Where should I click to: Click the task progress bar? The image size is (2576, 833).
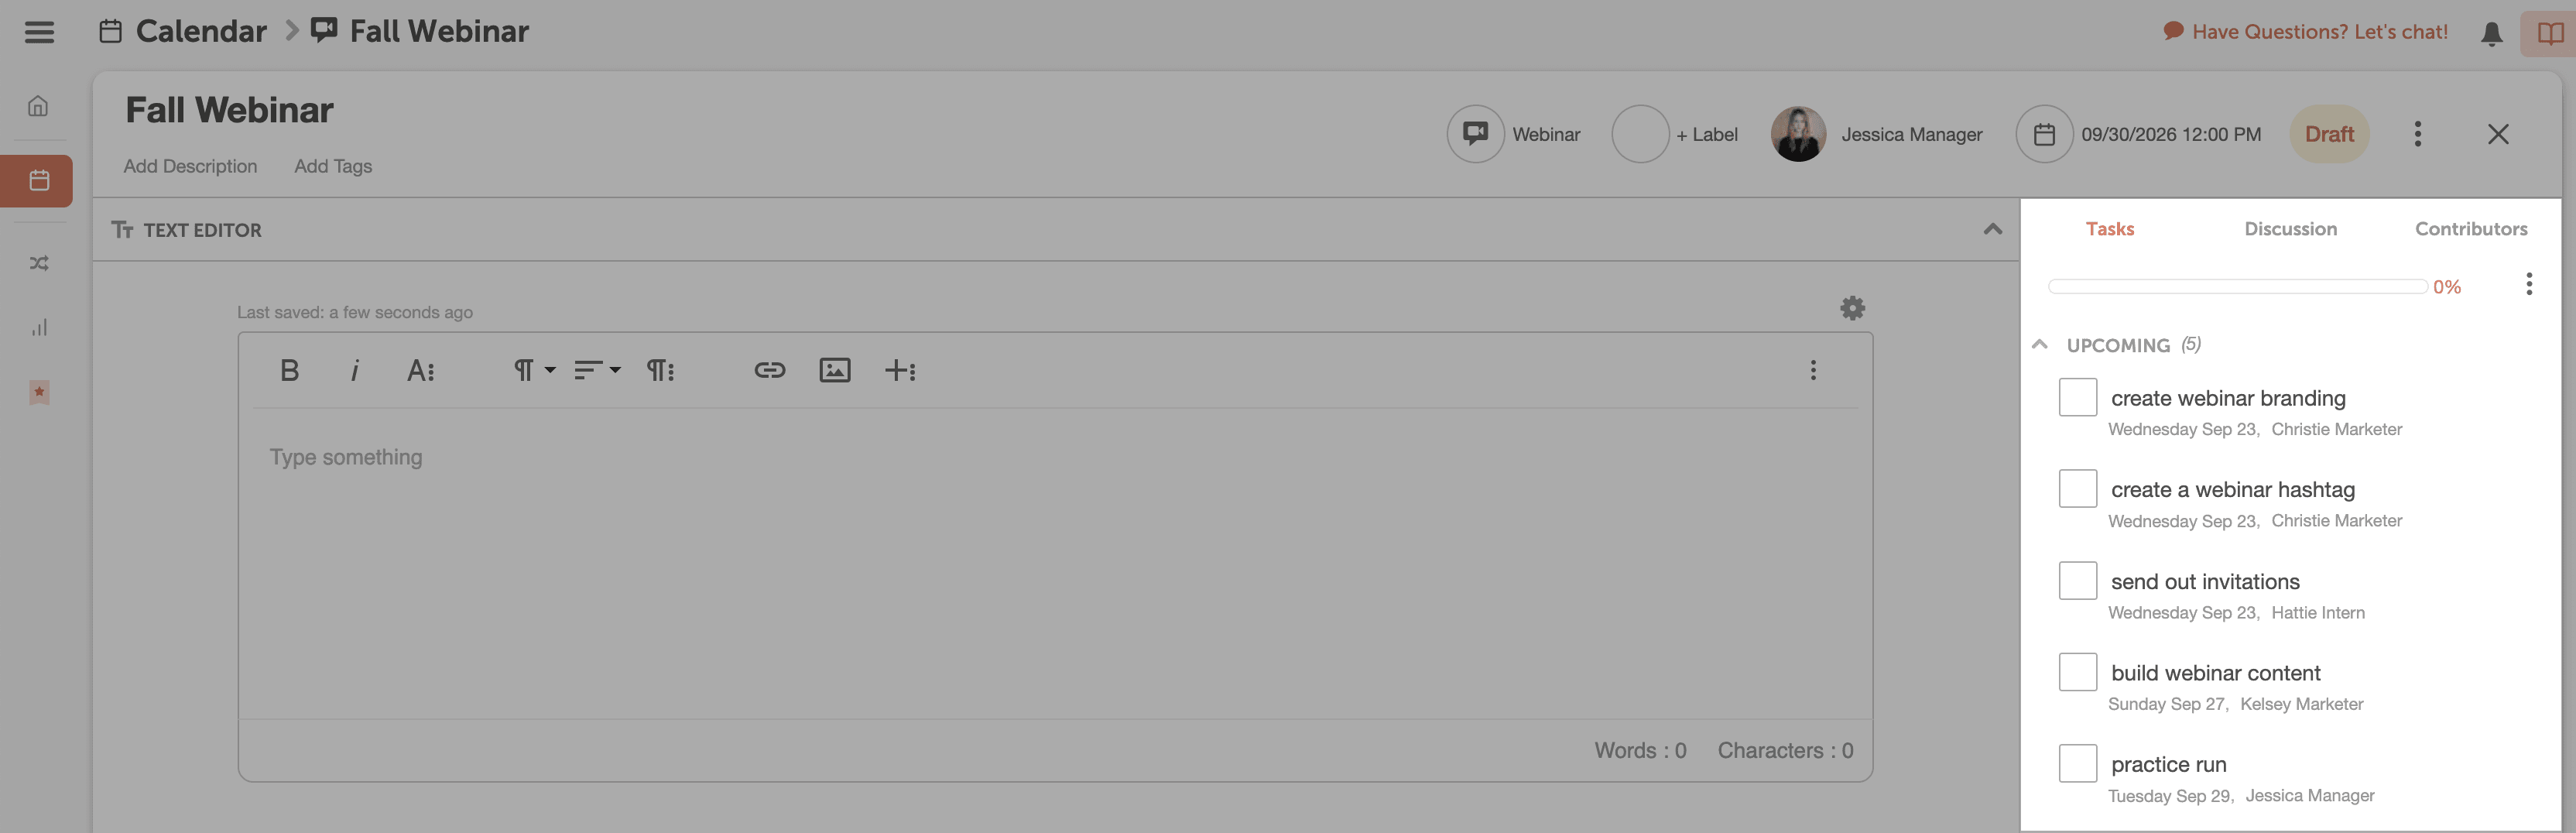click(2237, 287)
